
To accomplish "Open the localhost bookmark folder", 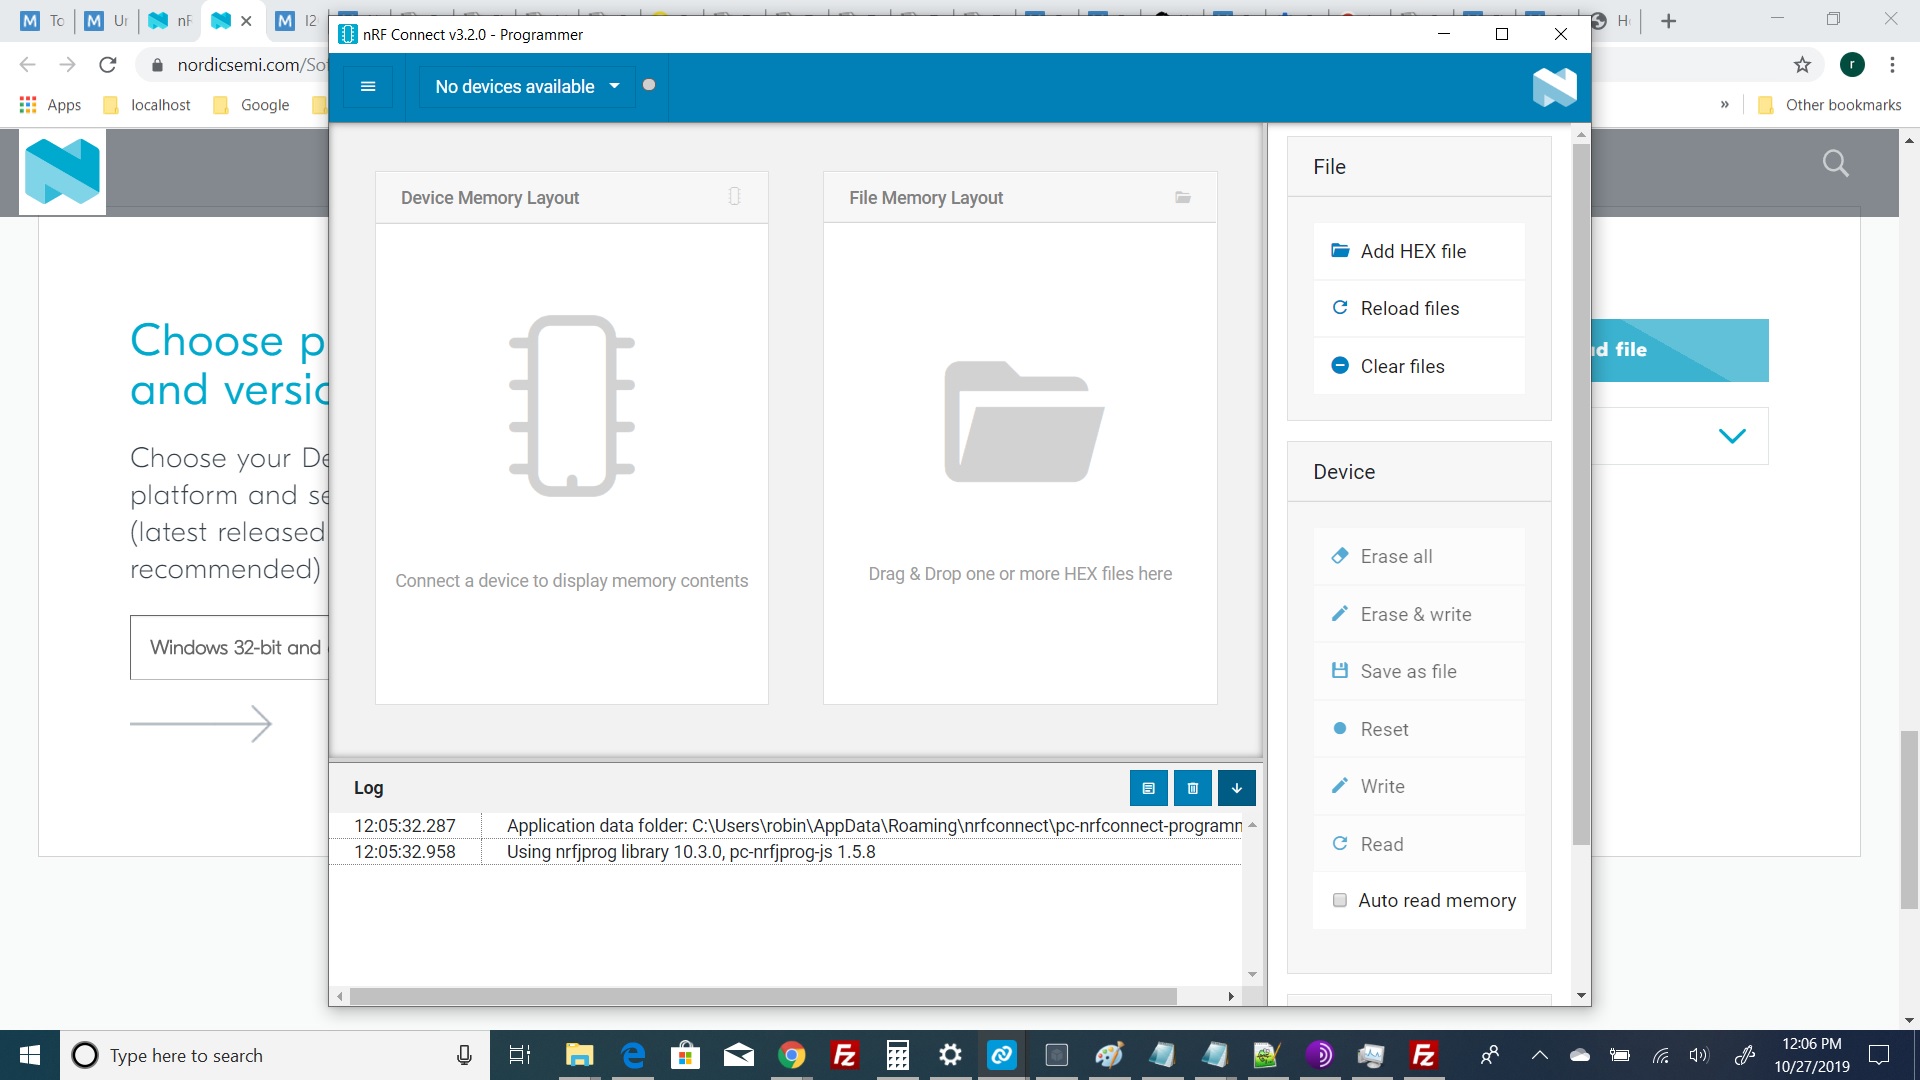I will [x=147, y=105].
